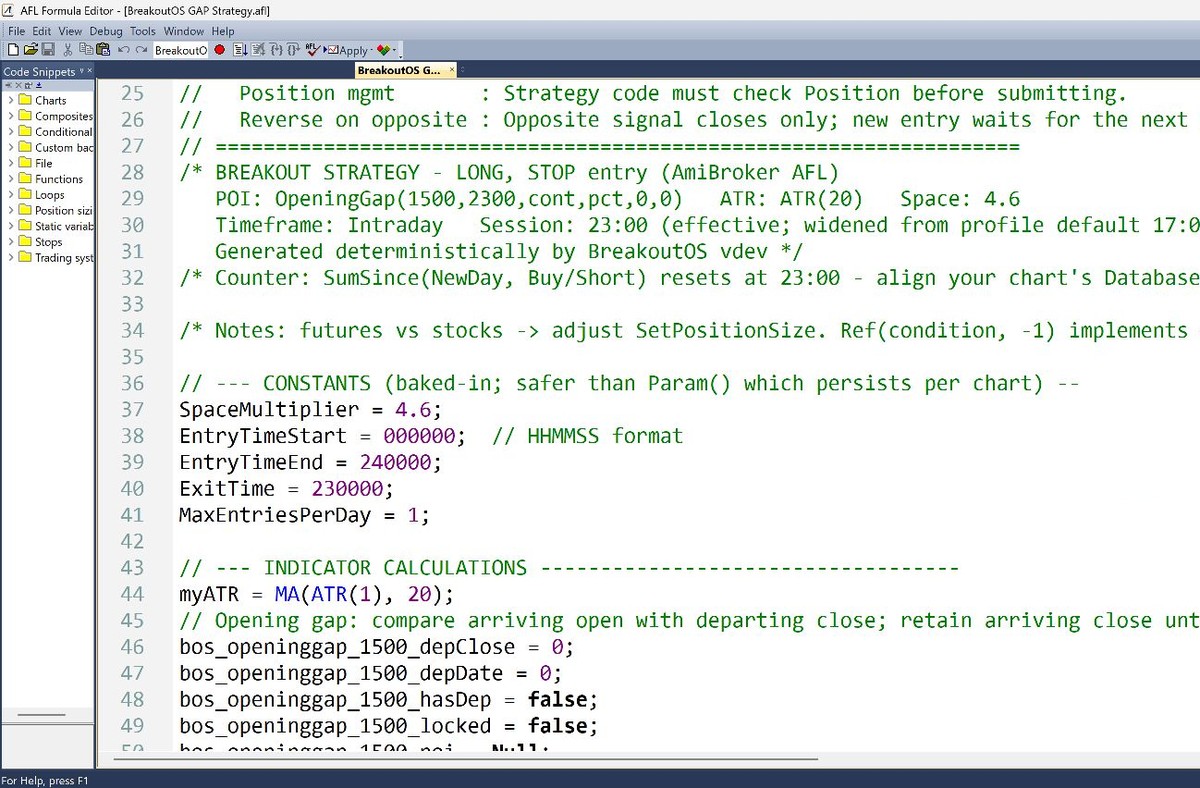Redo the last undone edit

click(141, 49)
